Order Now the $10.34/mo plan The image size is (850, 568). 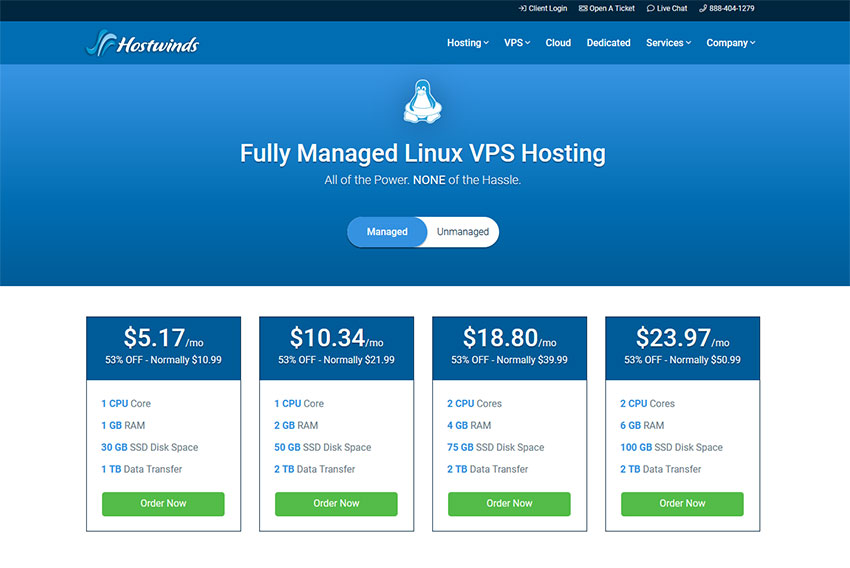[x=336, y=504]
